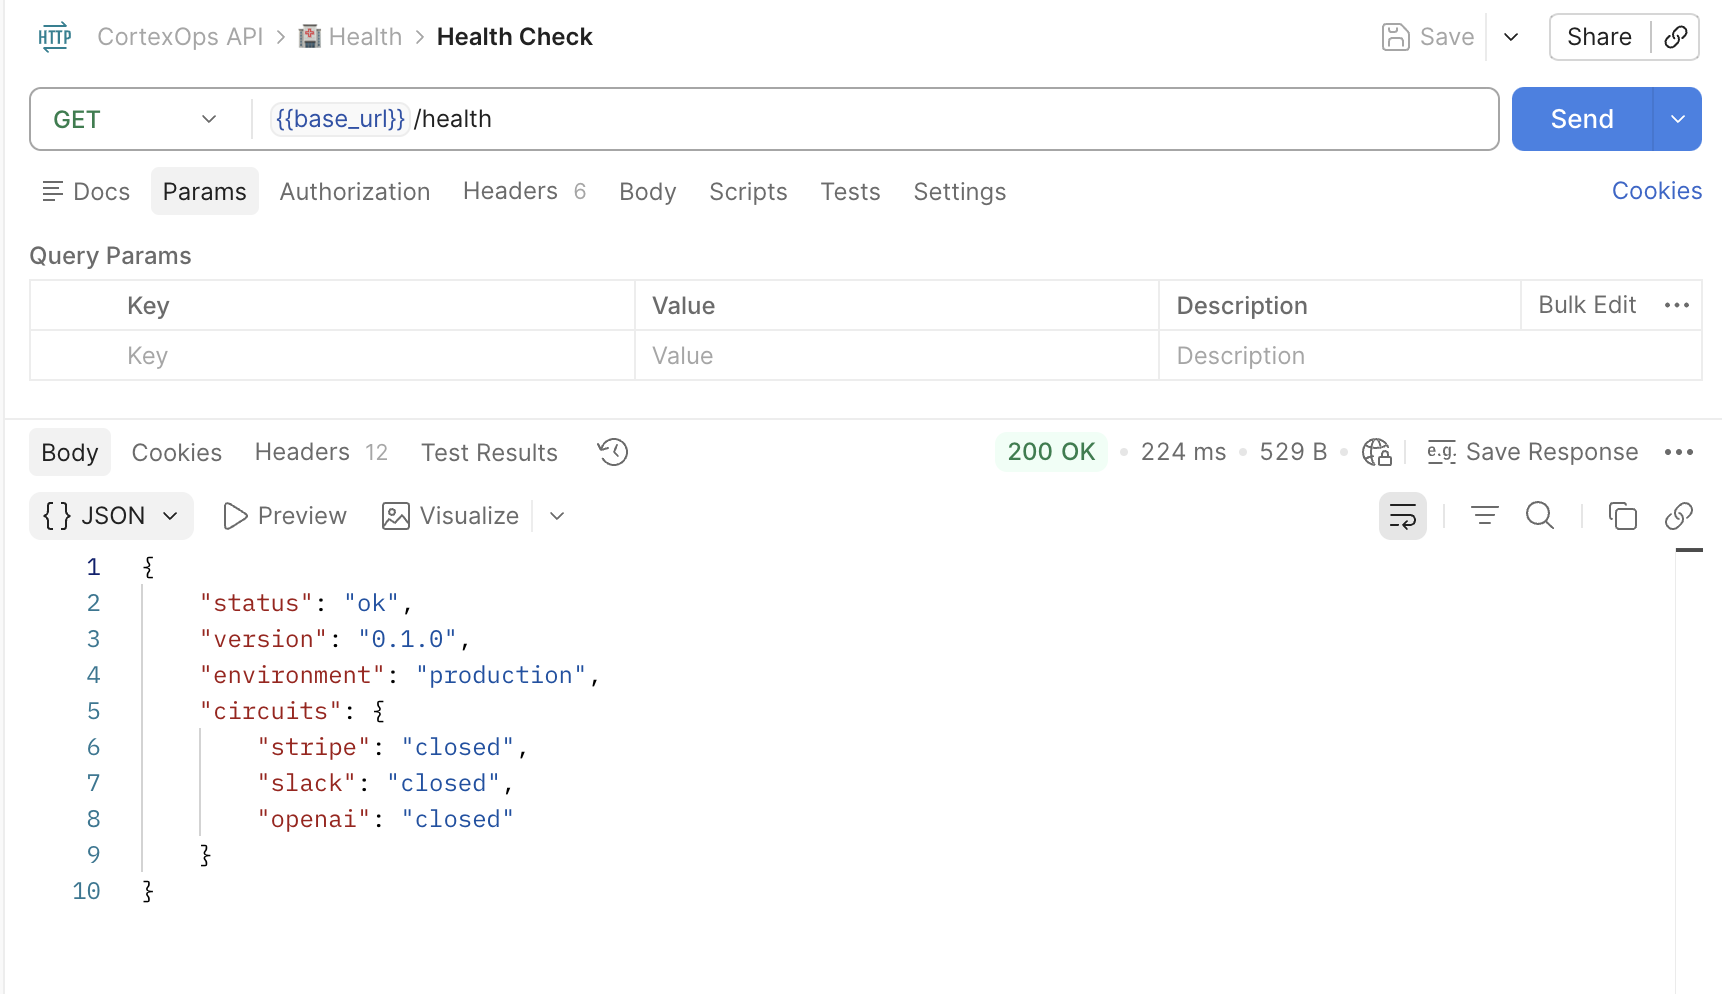
Task: Open the JSON format dropdown
Action: coord(111,516)
